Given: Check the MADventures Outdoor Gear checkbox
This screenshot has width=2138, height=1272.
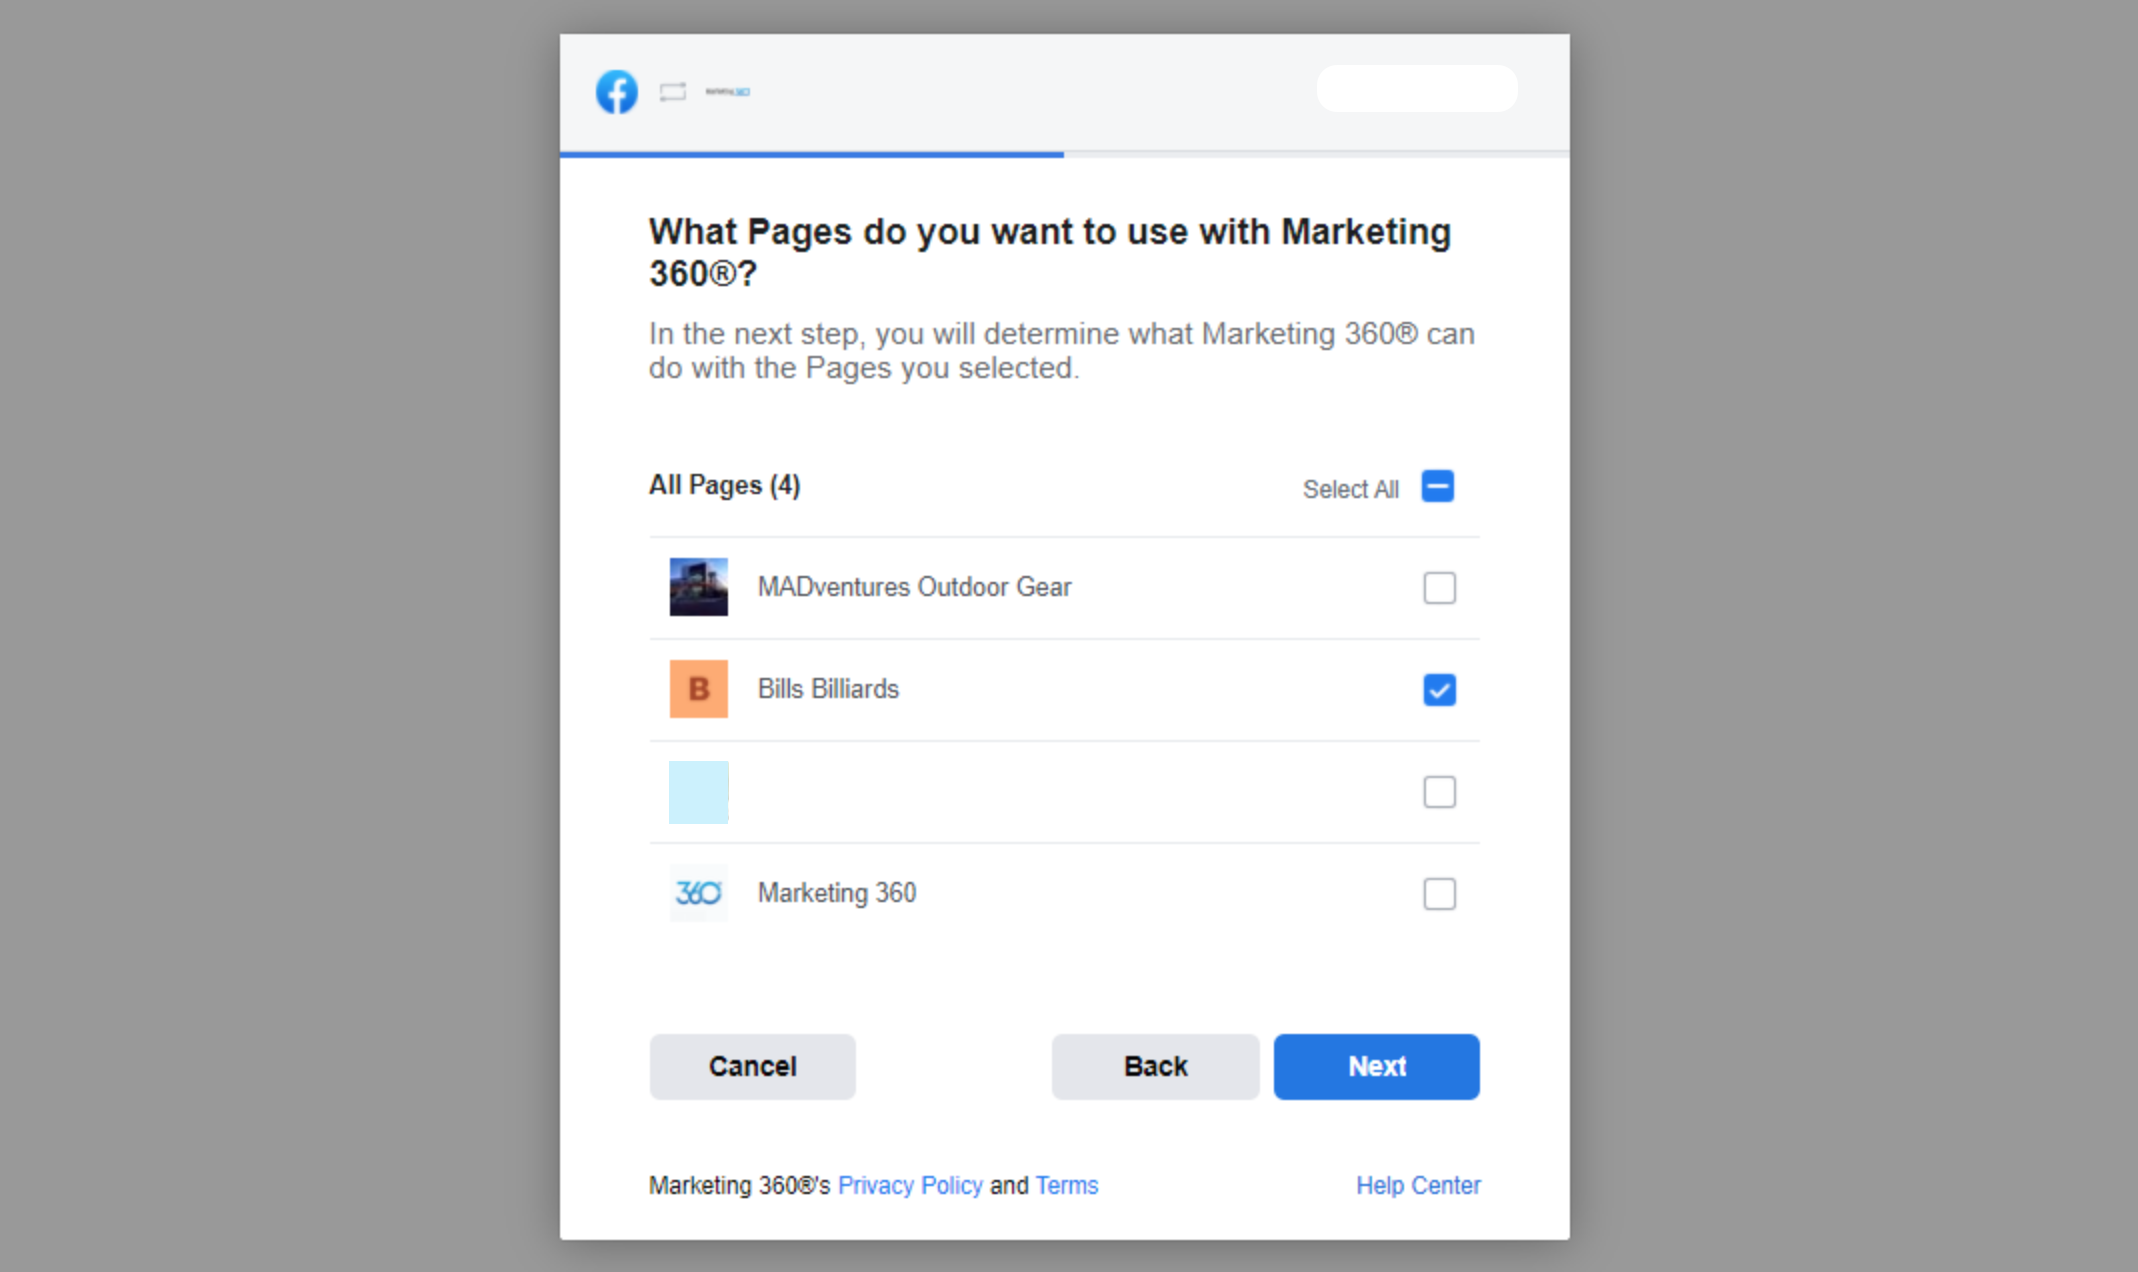Looking at the screenshot, I should click(x=1439, y=588).
